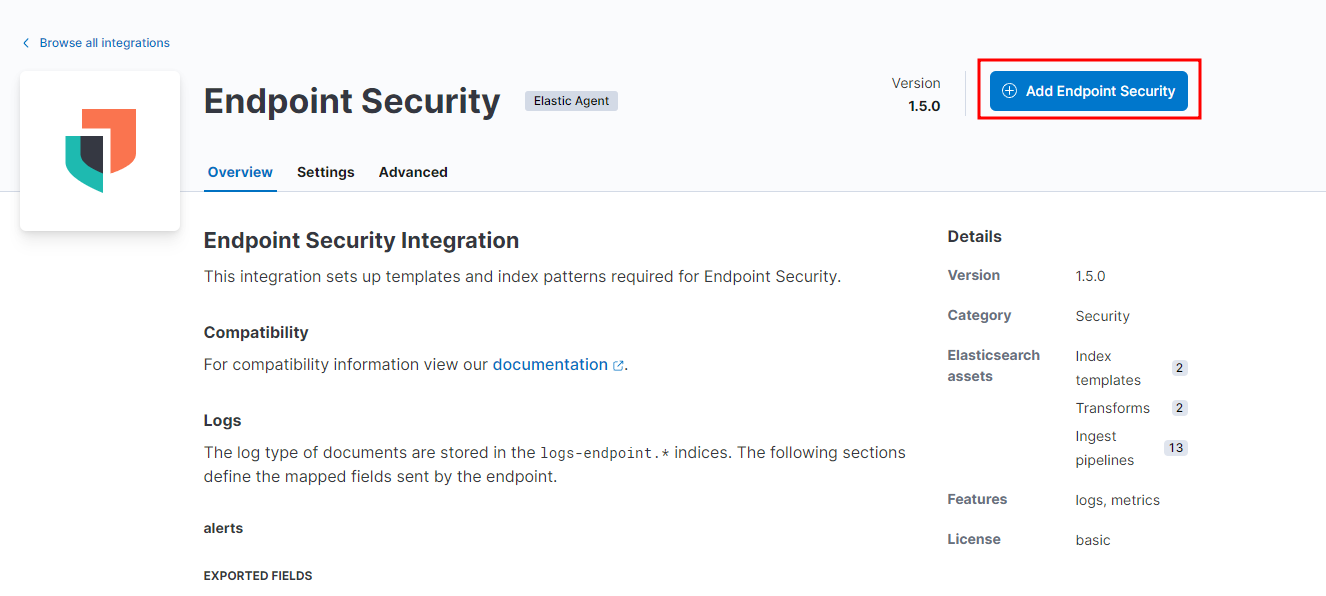Click the back chevron beside Browse all integrations
Screen dimensions: 1326x596
(26, 43)
